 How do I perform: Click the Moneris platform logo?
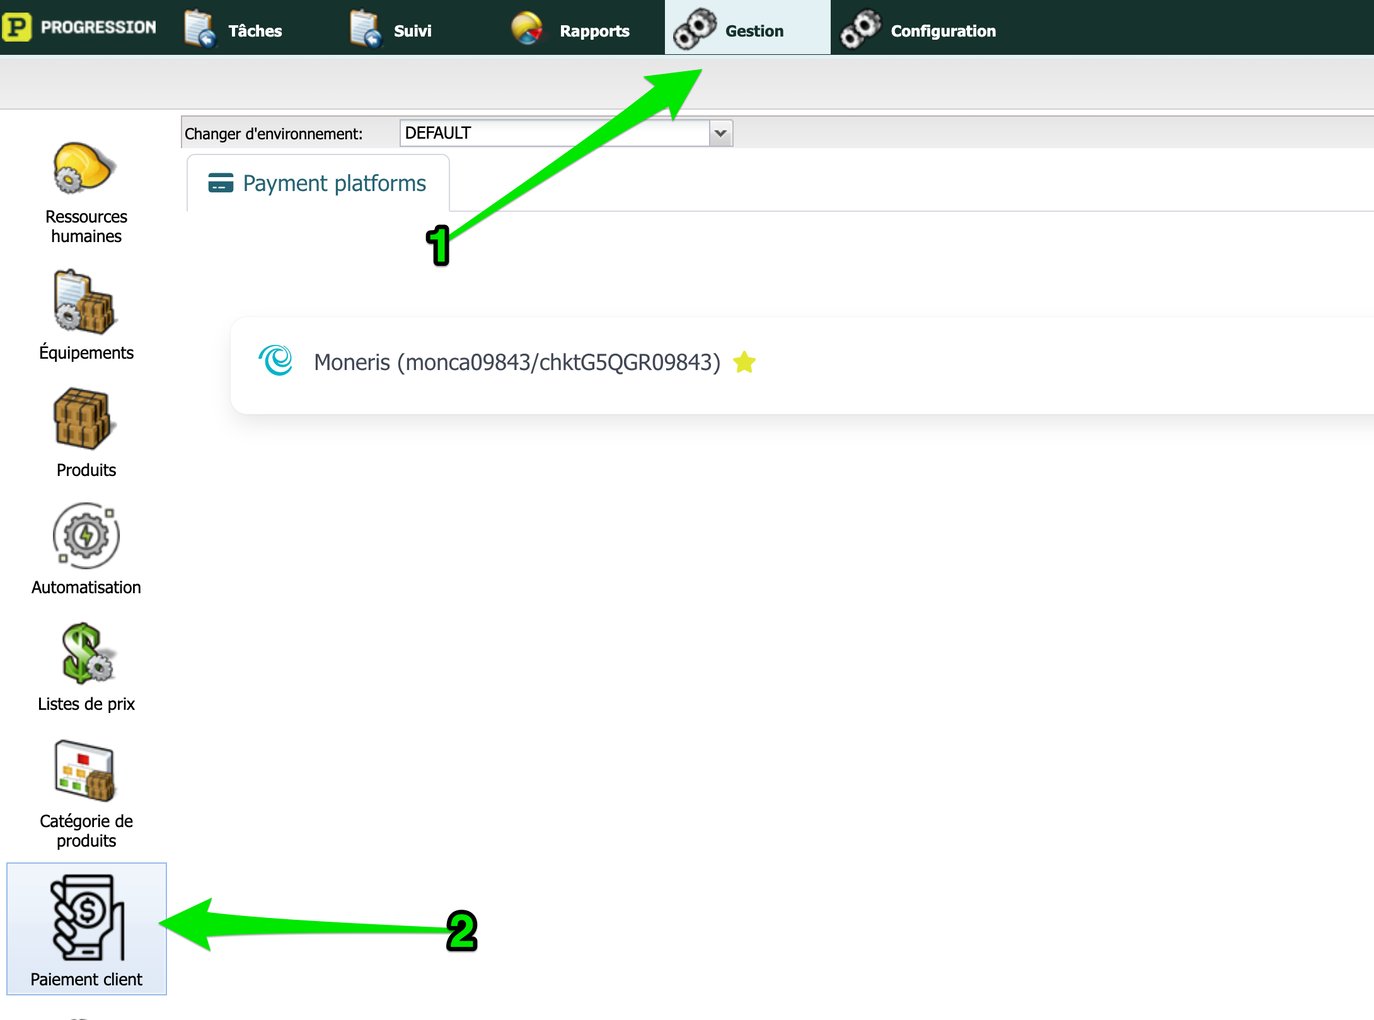(x=275, y=362)
